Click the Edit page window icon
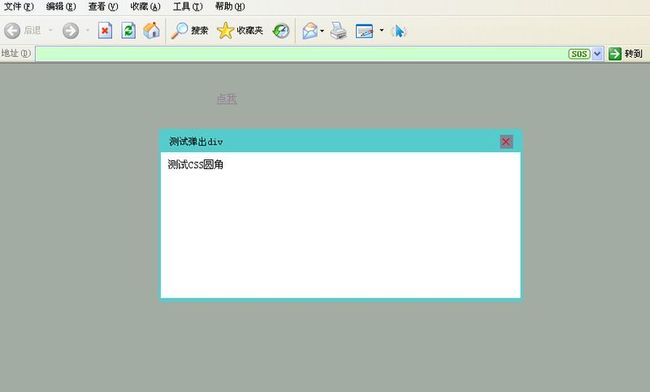Viewport: 650px width, 392px height. tap(364, 31)
